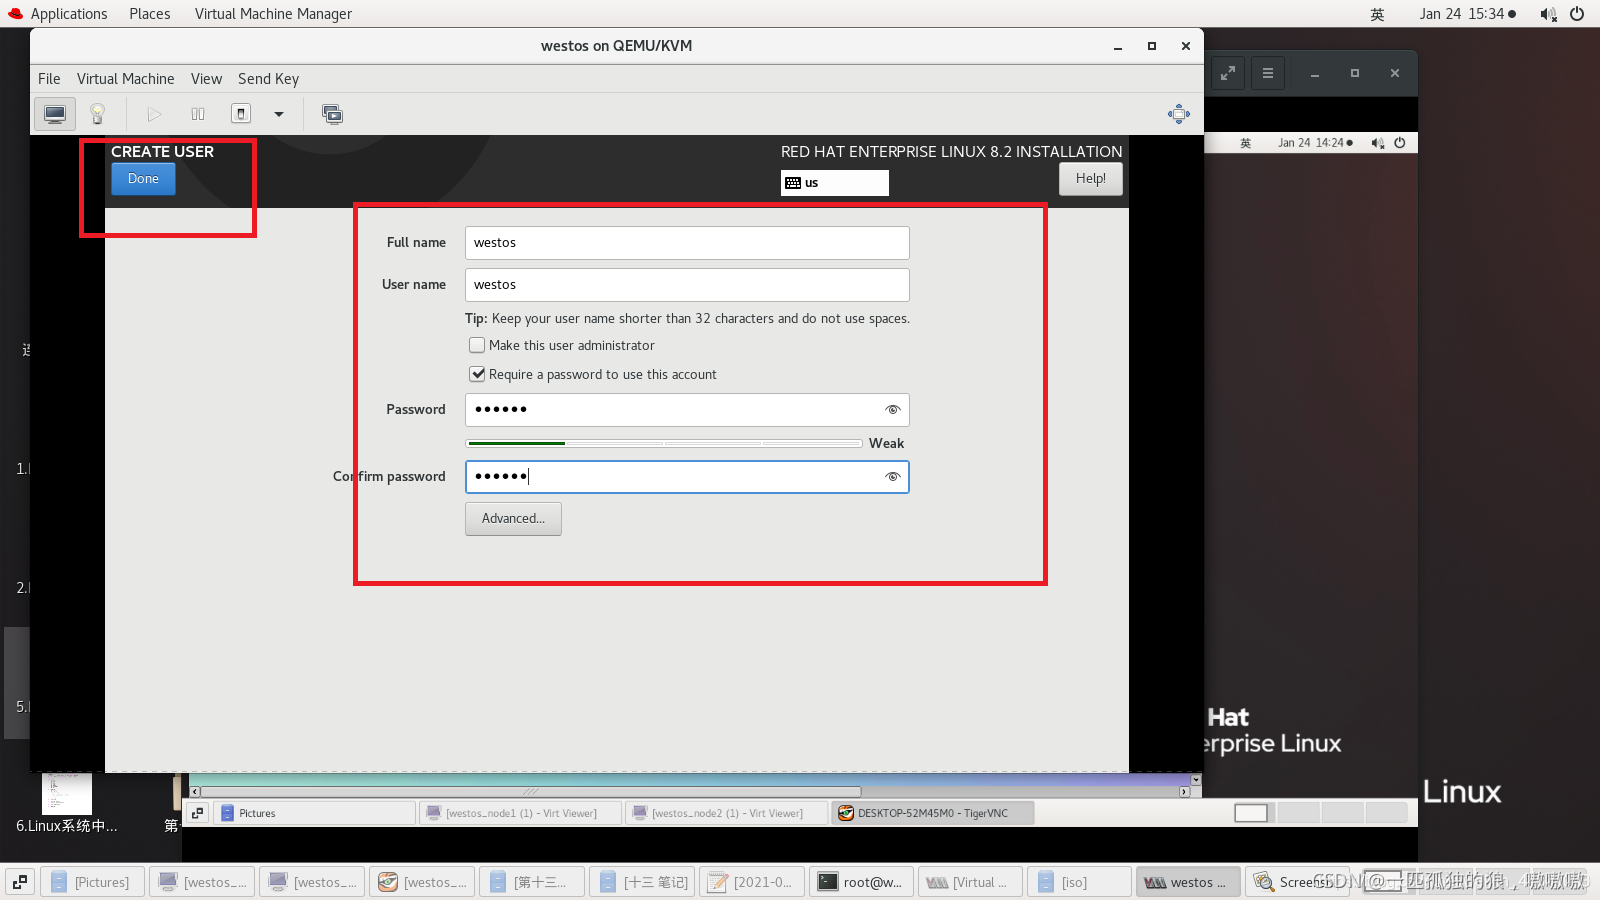Select first inner workspace switcher box
This screenshot has height=900, width=1600.
tap(1251, 813)
